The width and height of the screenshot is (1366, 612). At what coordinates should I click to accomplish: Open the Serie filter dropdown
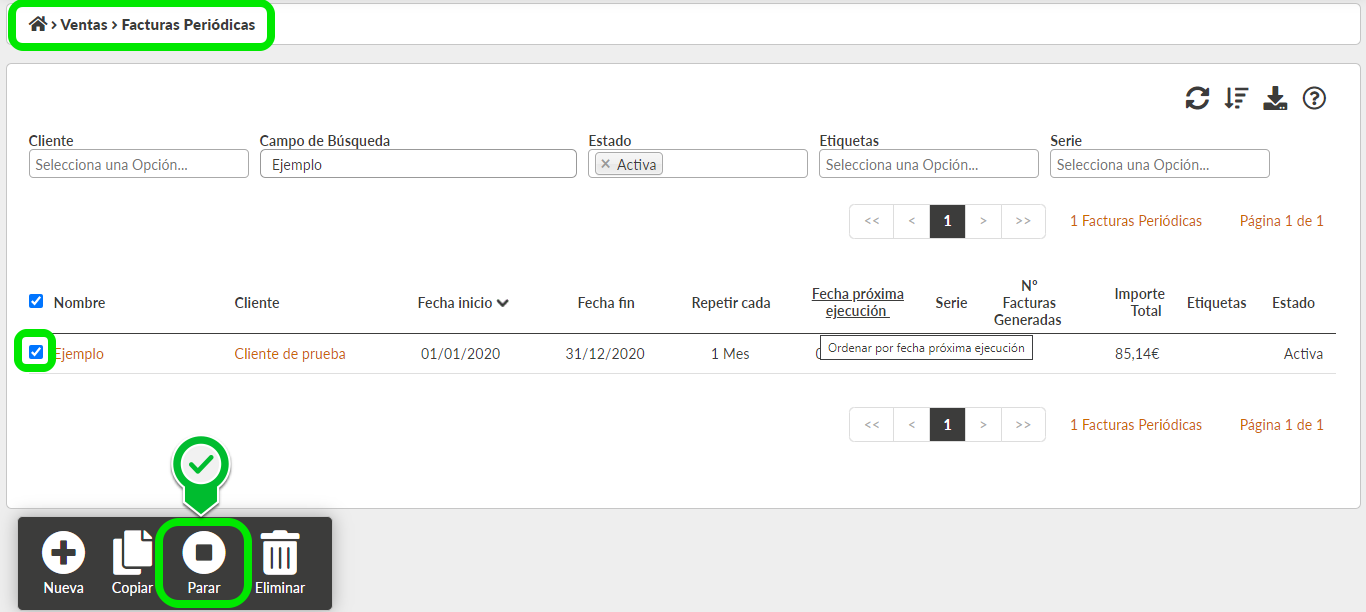1159,164
